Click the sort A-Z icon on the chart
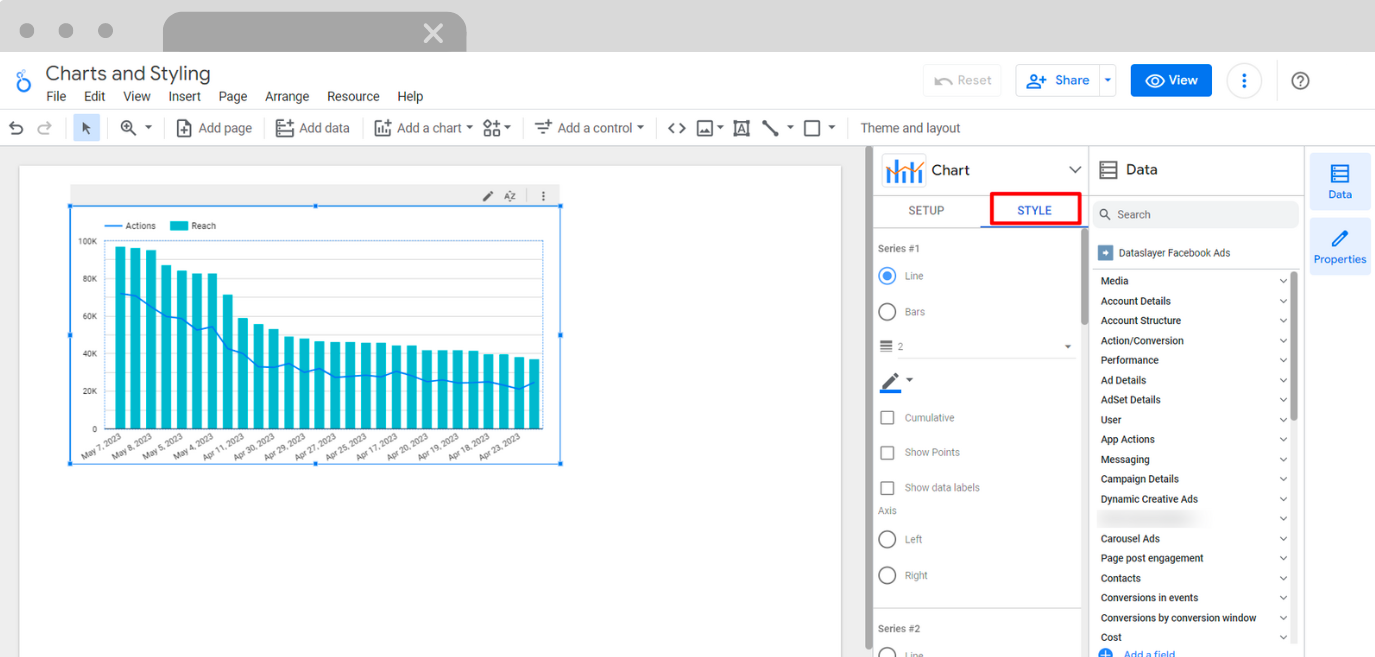 [x=510, y=195]
